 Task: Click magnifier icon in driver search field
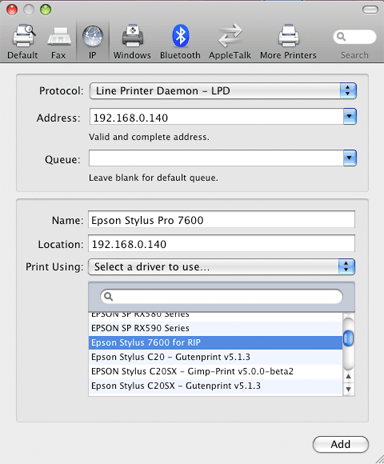[x=108, y=296]
